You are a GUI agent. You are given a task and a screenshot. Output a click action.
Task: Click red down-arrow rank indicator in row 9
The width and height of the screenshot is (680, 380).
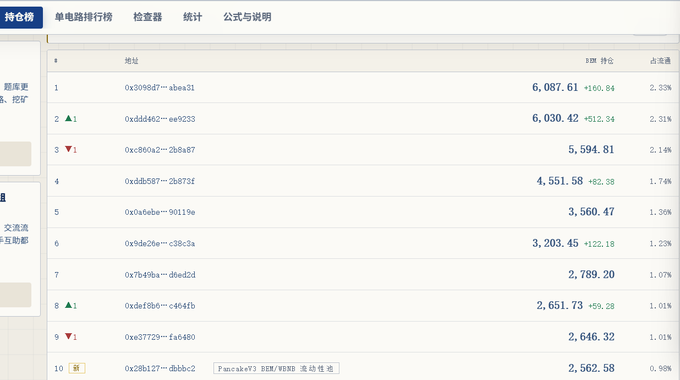click(71, 337)
